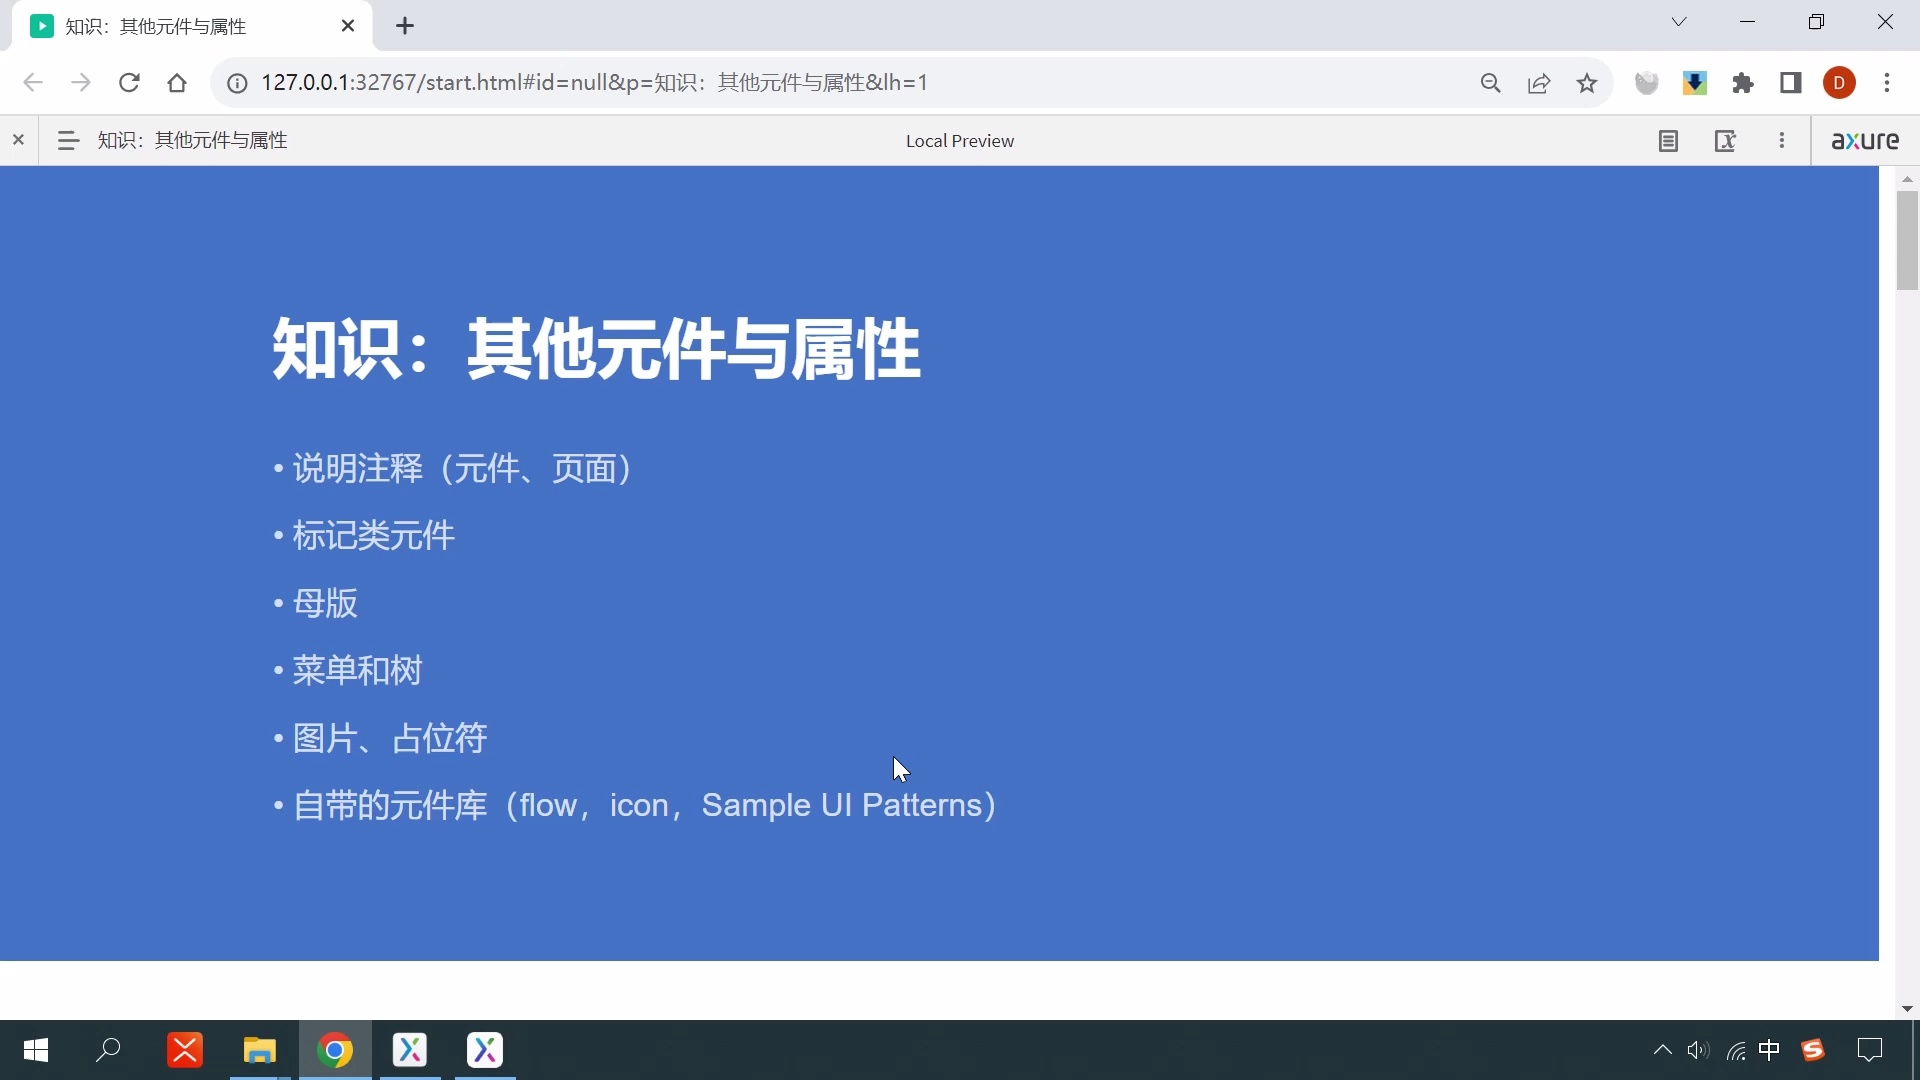1920x1080 pixels.
Task: Open the sitemap pages menu in preview toolbar
Action: (67, 140)
